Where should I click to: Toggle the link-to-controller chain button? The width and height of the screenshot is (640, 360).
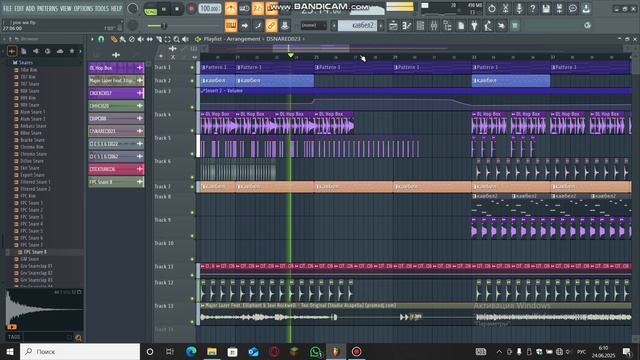[x=271, y=26]
